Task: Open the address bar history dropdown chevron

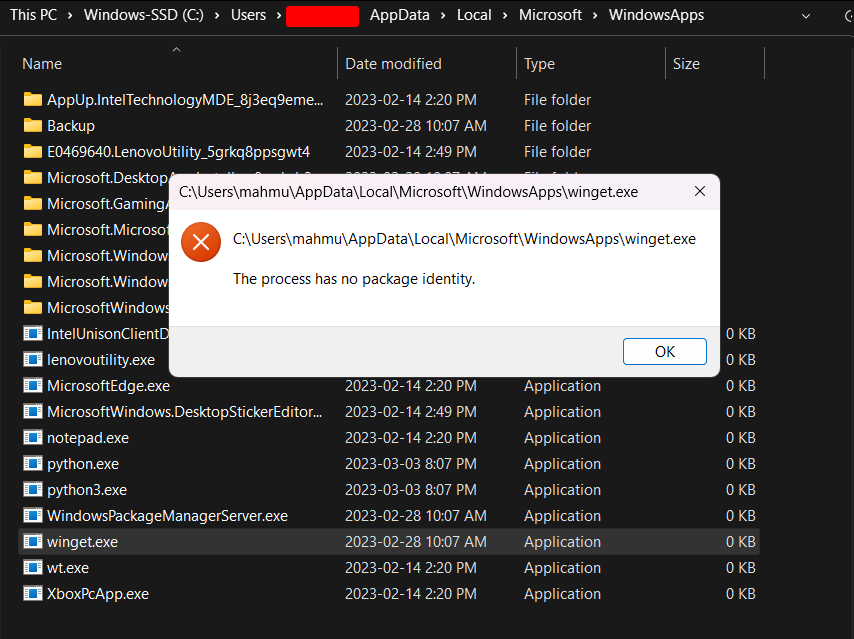Action: point(806,15)
